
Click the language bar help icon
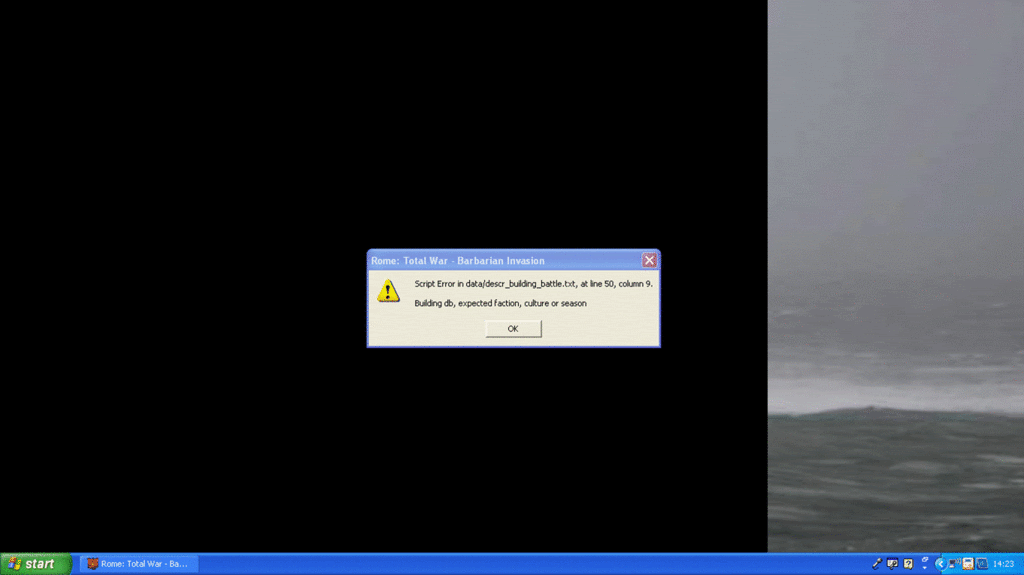pyautogui.click(x=908, y=563)
